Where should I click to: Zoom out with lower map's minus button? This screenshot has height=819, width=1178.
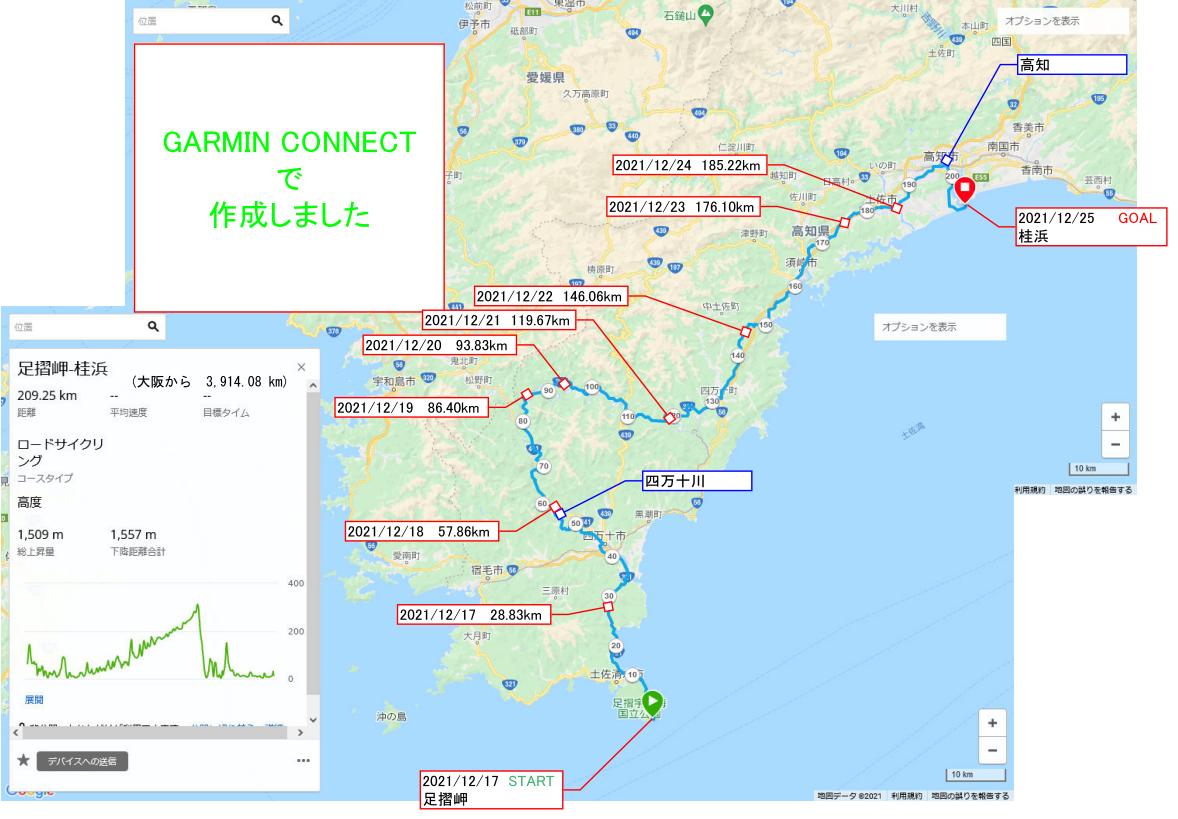point(992,750)
